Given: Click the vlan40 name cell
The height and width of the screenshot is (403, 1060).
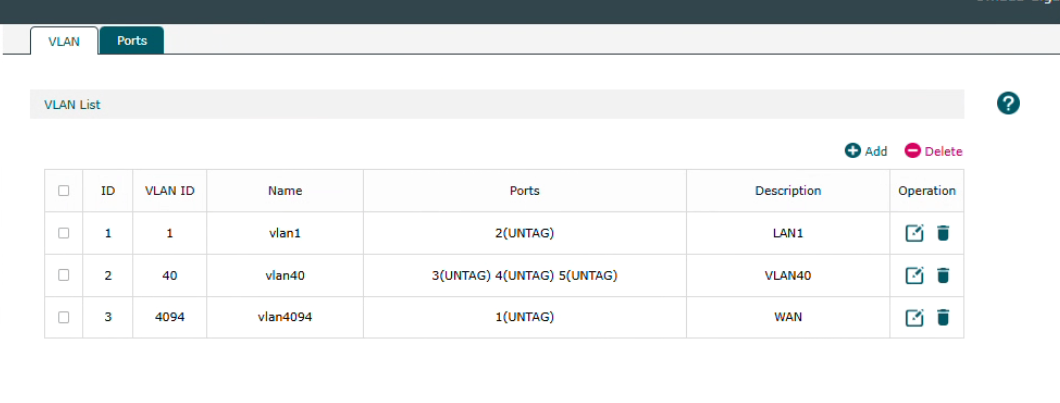Looking at the screenshot, I should (285, 275).
